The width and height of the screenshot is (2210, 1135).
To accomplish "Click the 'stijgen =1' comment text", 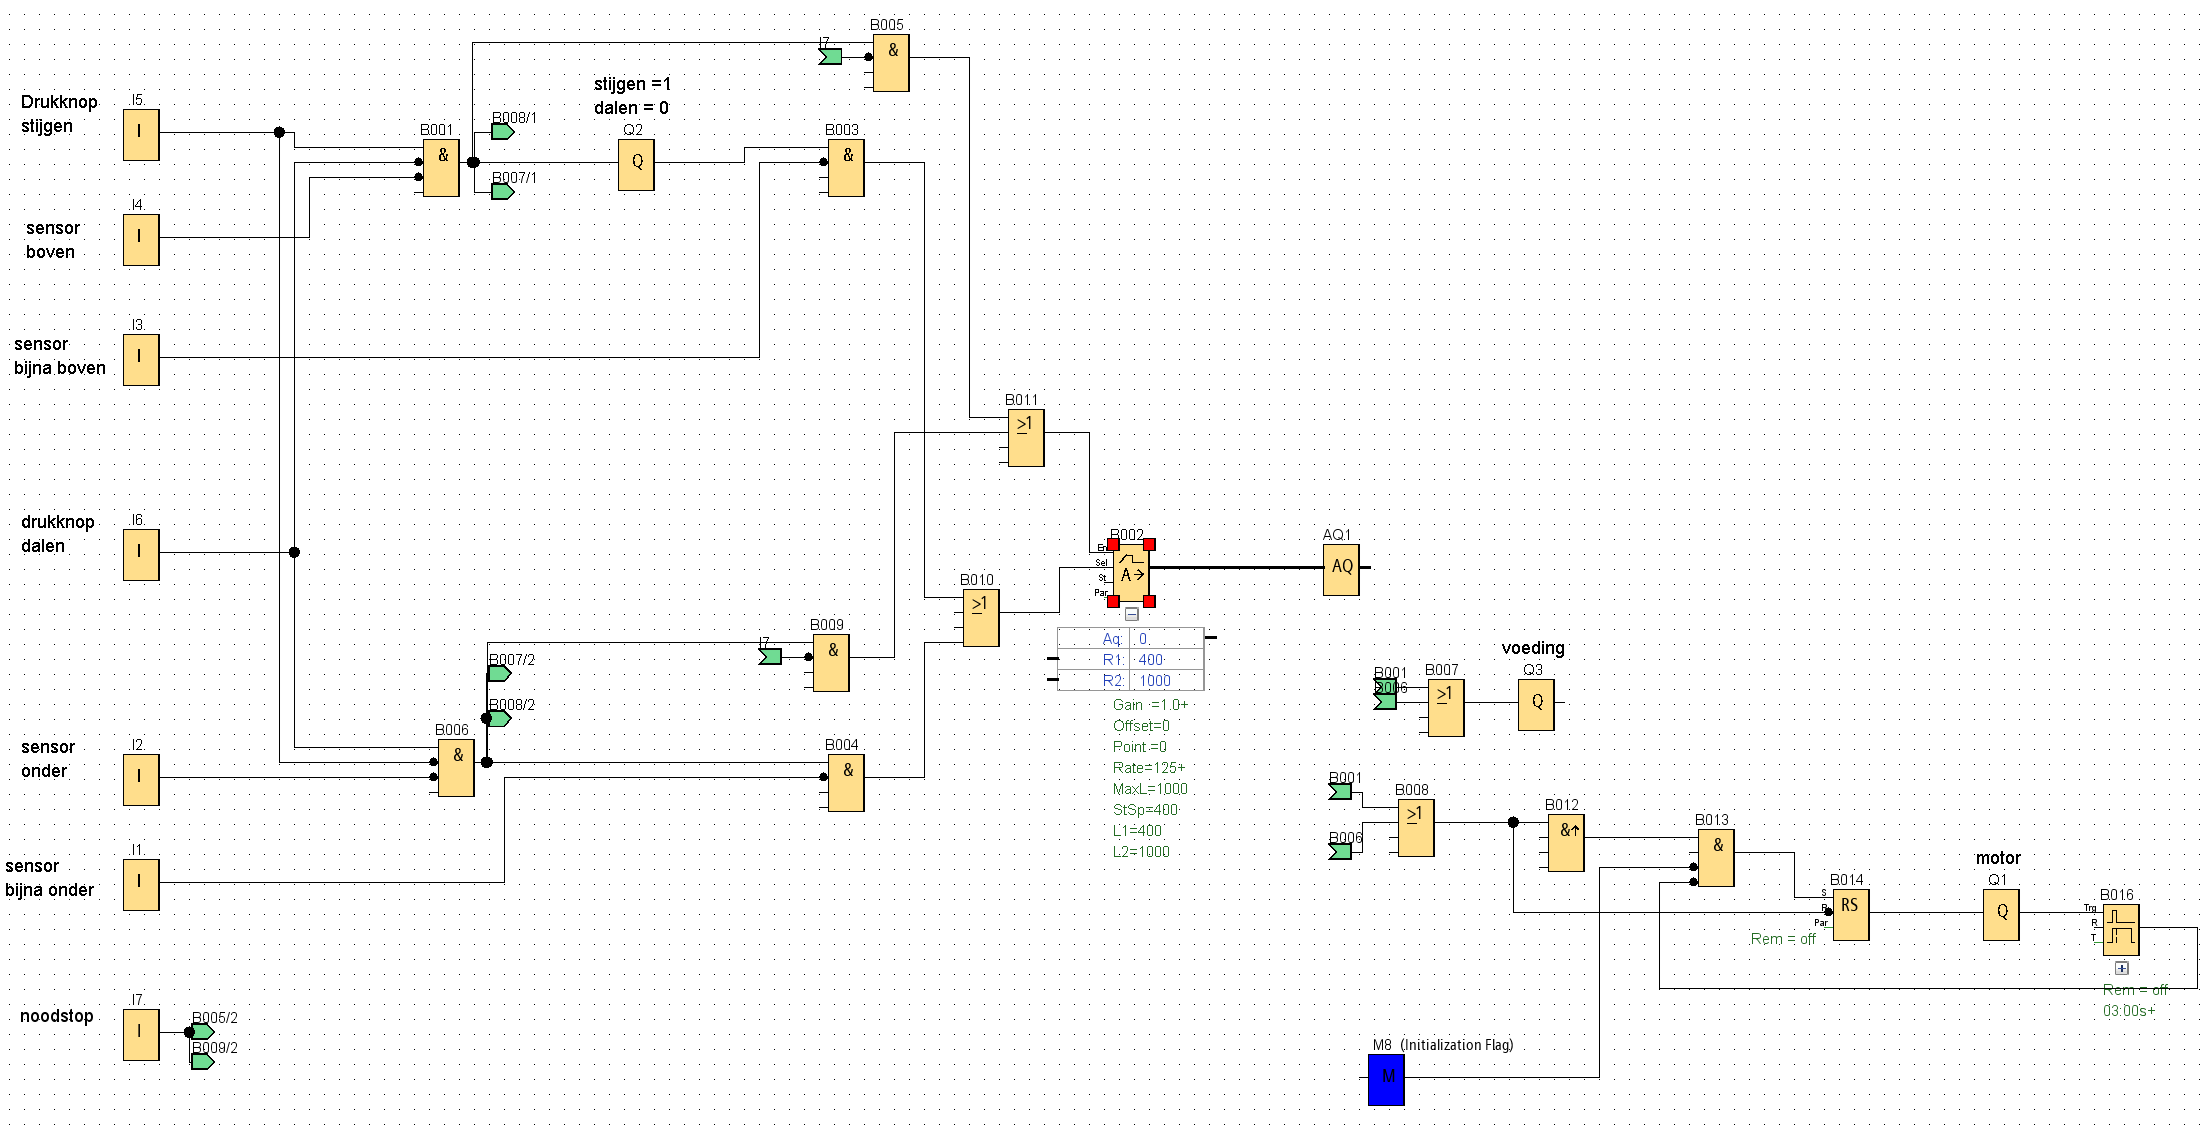I will pyautogui.click(x=632, y=85).
